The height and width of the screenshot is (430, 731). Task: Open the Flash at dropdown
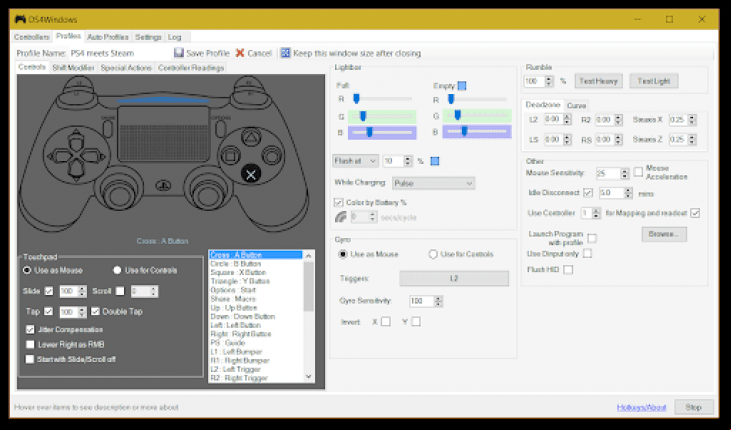pyautogui.click(x=355, y=161)
